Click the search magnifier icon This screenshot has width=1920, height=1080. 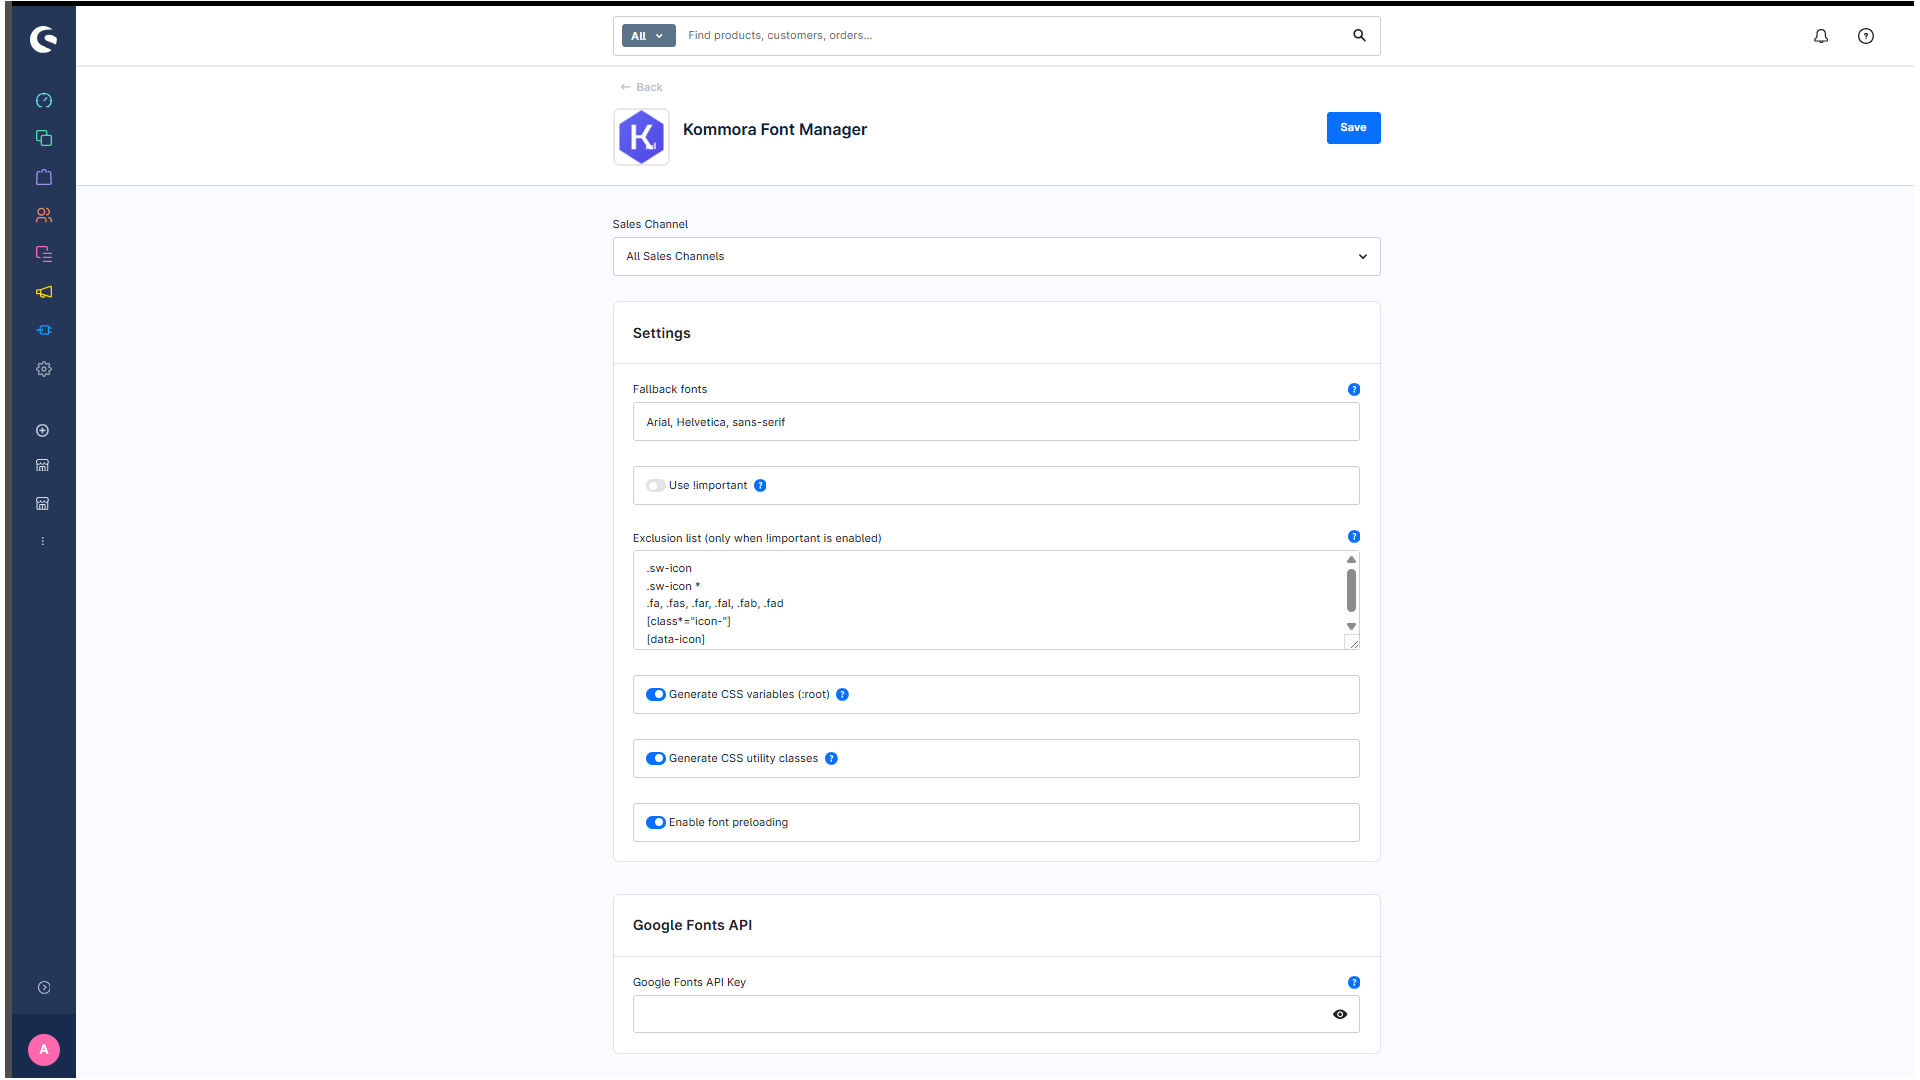click(x=1359, y=35)
